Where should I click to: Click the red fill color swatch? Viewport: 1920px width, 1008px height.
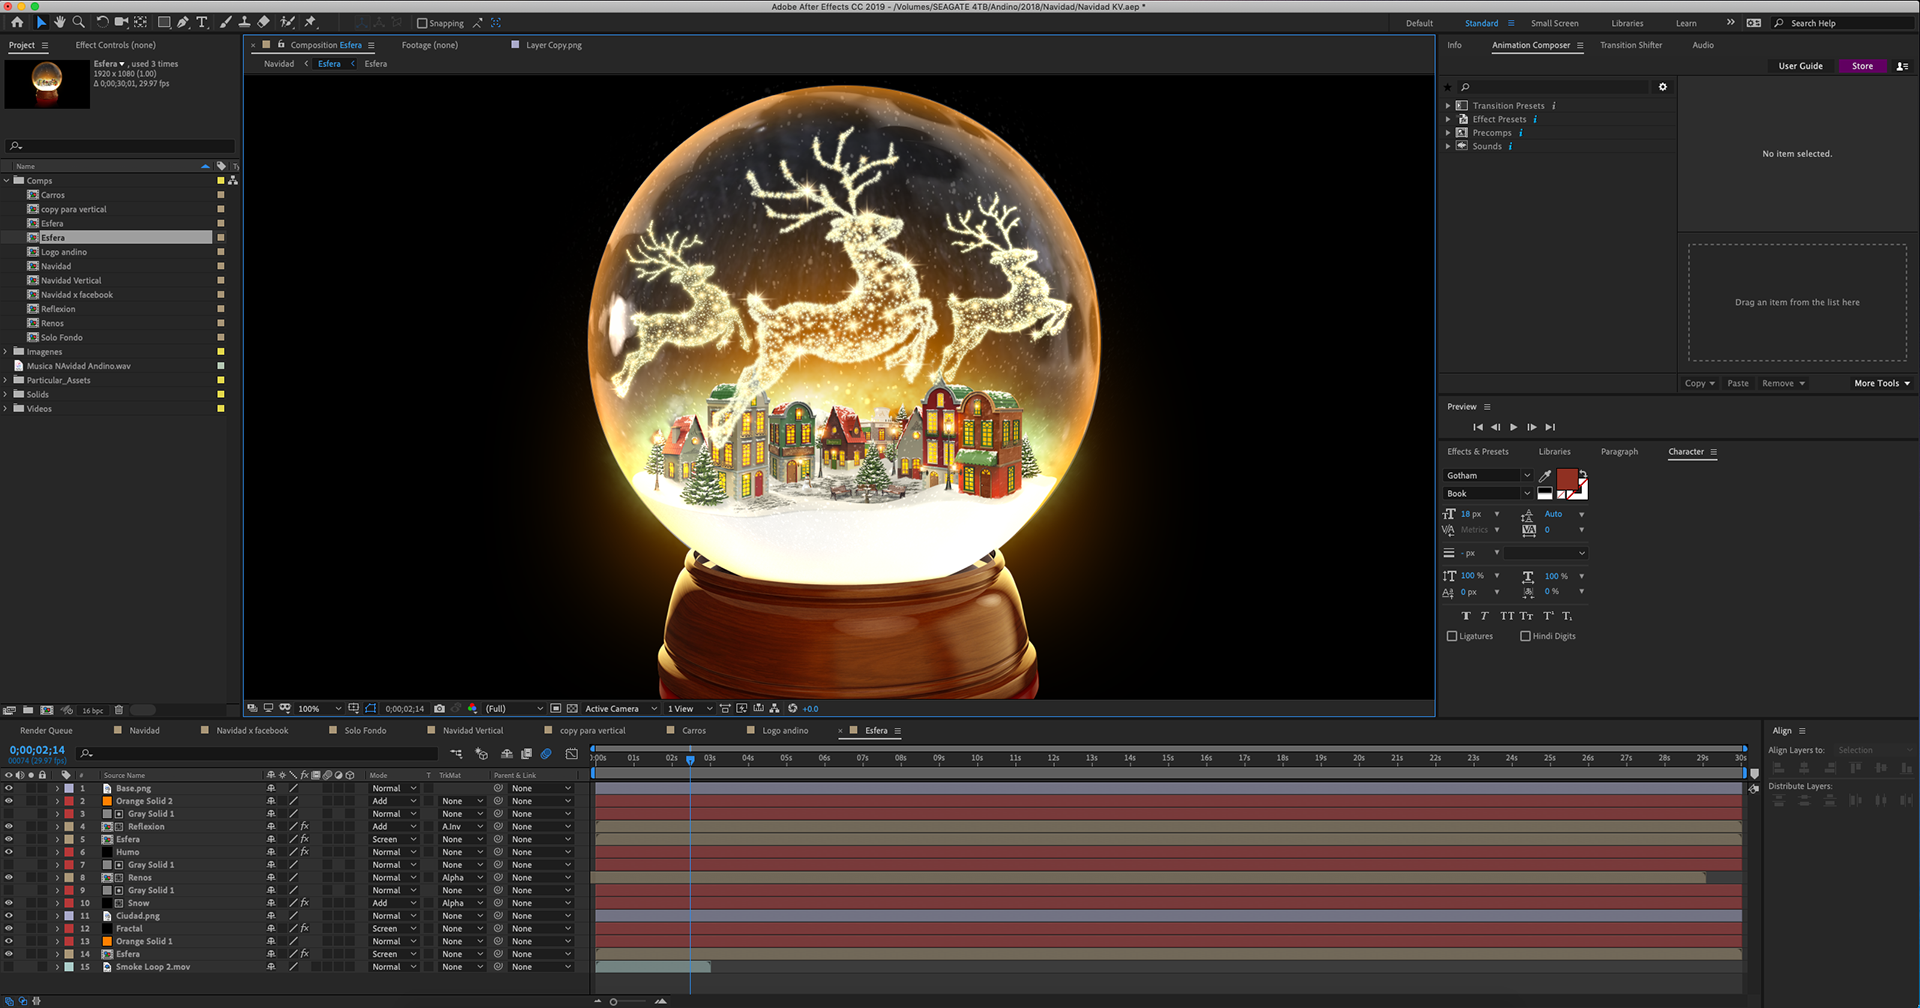pyautogui.click(x=1567, y=478)
